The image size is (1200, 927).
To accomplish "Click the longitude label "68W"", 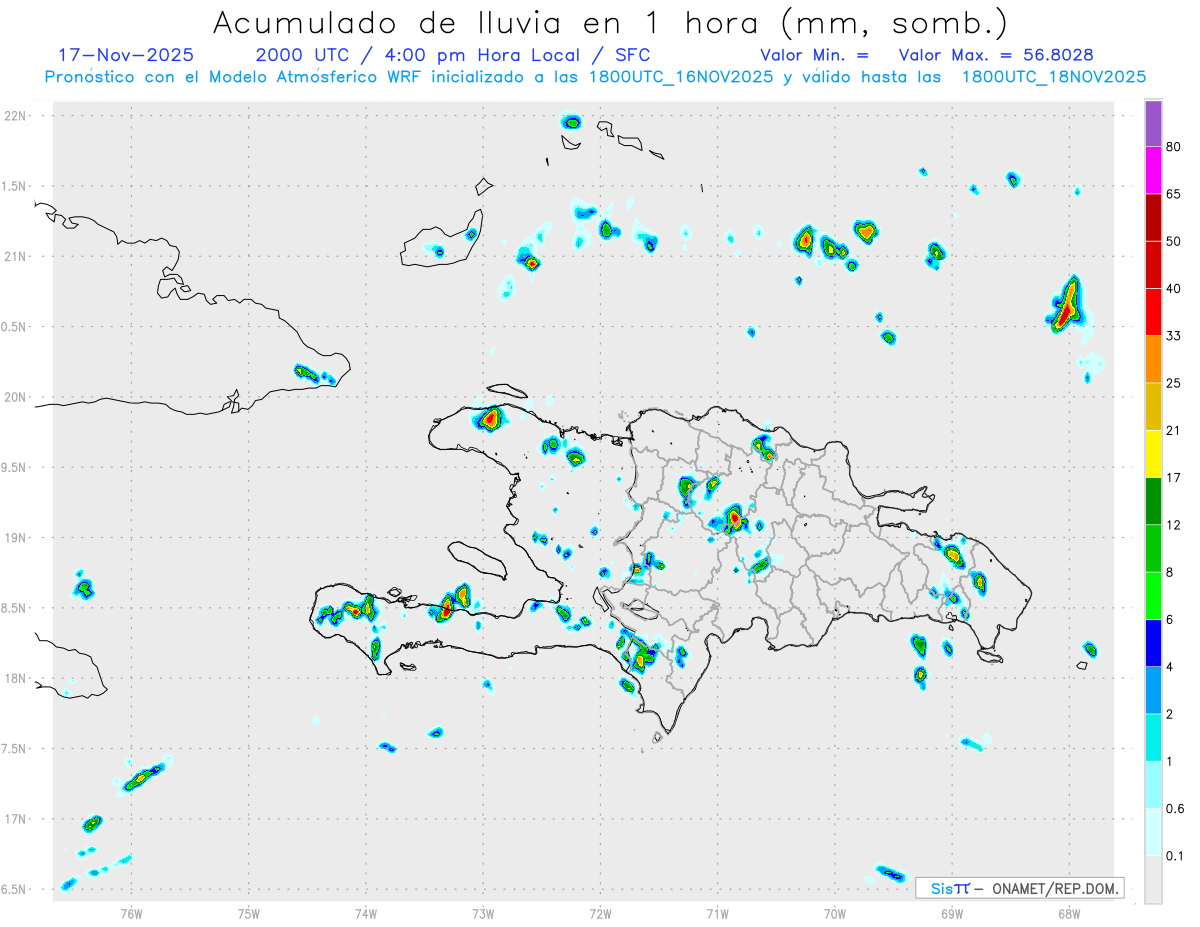I will tap(1069, 913).
